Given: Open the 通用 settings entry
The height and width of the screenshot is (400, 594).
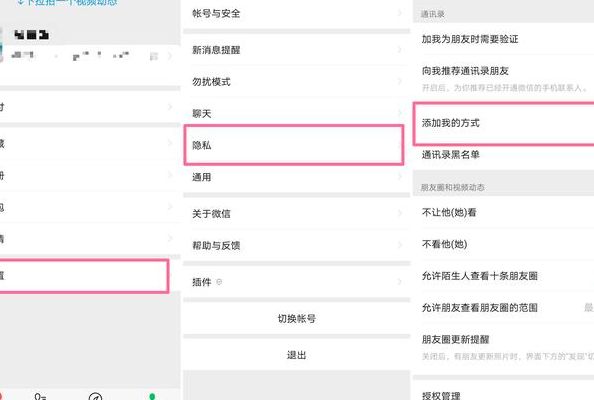Looking at the screenshot, I should pyautogui.click(x=297, y=177).
